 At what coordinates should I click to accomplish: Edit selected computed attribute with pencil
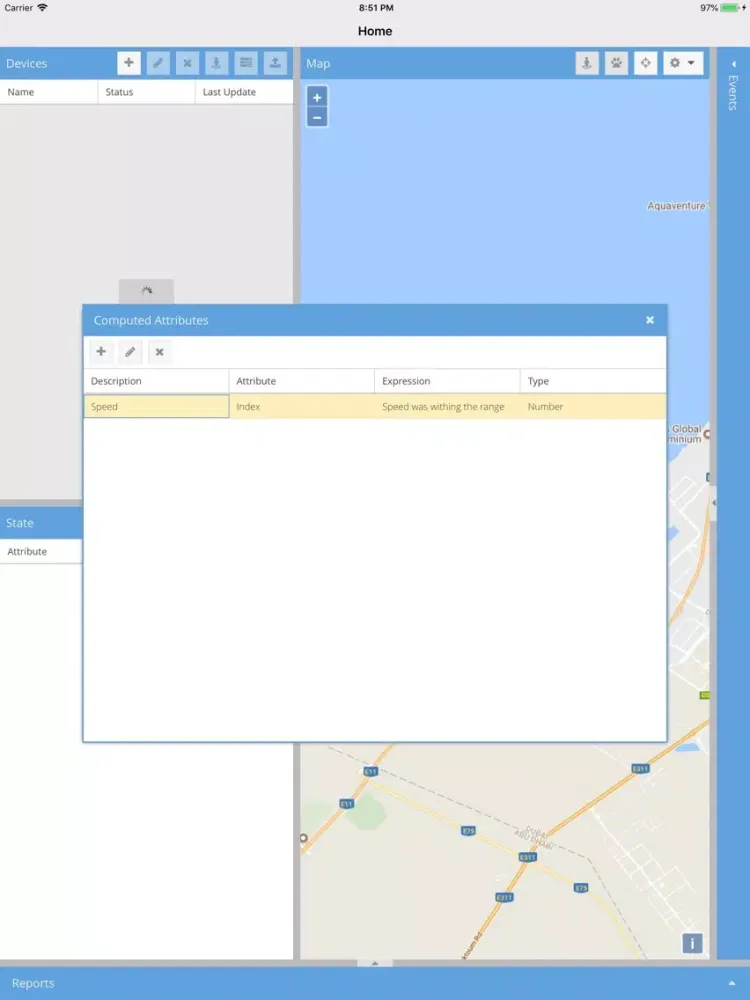click(x=130, y=351)
